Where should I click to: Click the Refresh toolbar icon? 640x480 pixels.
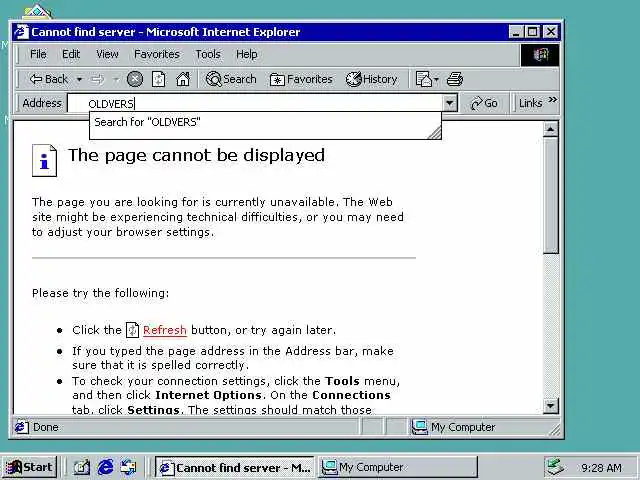(x=158, y=79)
